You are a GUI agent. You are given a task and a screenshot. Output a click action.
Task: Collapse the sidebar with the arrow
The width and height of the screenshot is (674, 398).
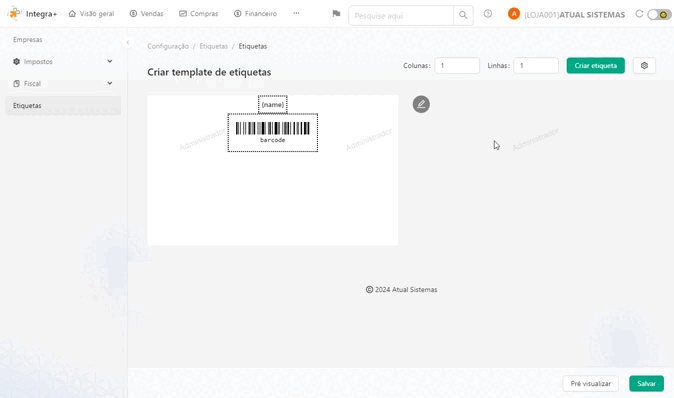(x=128, y=42)
